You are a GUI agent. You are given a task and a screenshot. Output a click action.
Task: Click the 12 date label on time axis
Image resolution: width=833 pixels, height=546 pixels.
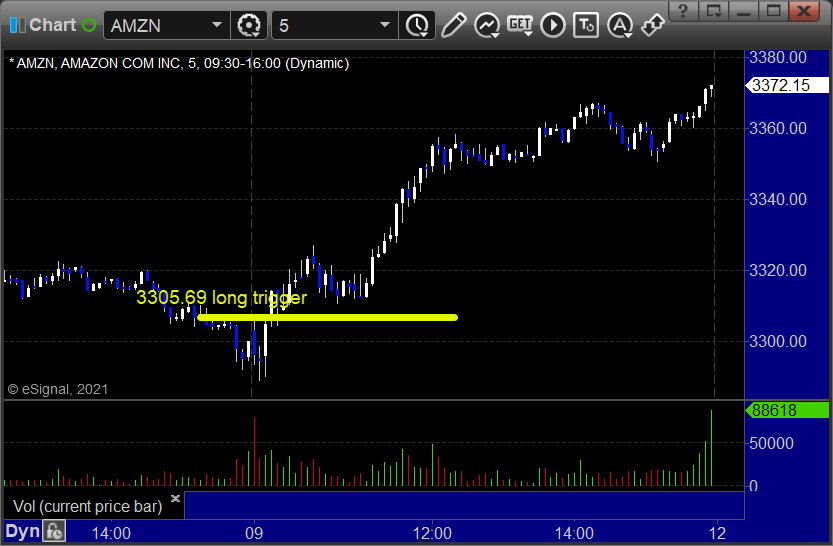tap(717, 533)
